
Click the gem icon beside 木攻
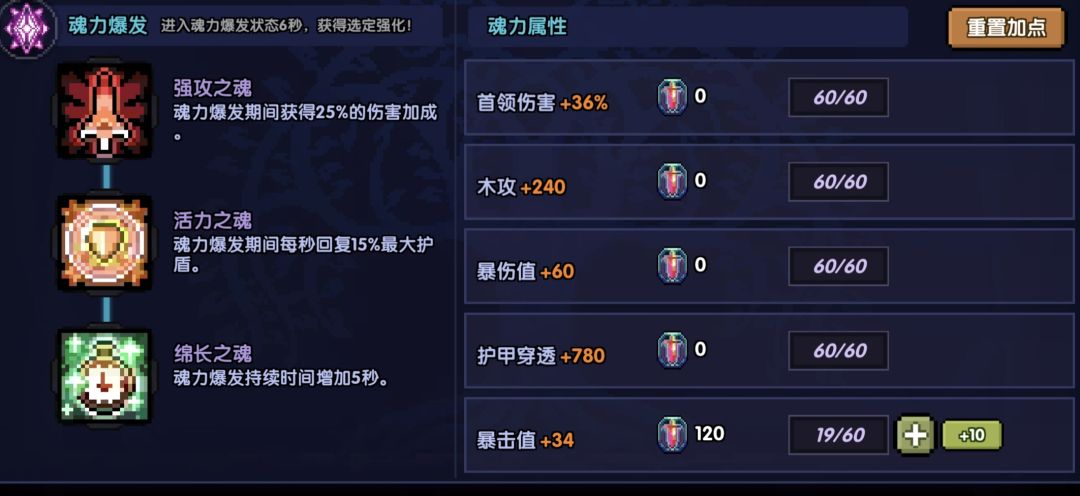pyautogui.click(x=673, y=182)
